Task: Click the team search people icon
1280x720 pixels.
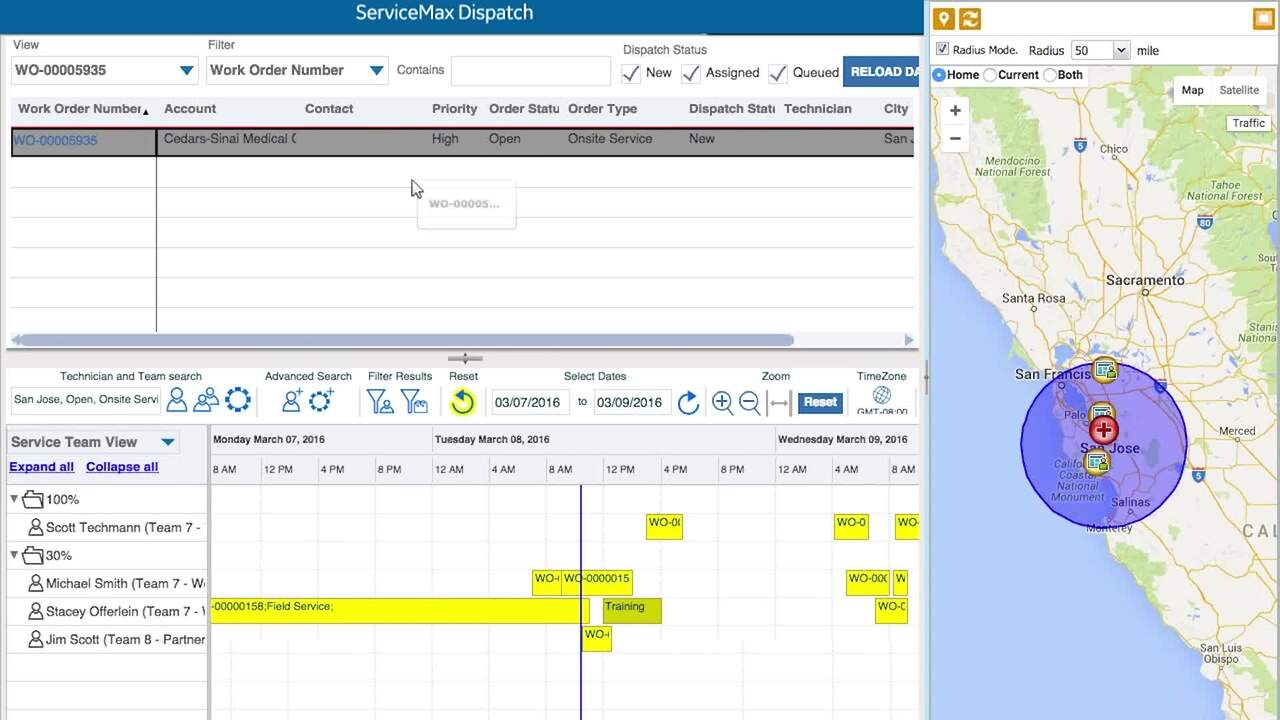Action: [x=206, y=401]
